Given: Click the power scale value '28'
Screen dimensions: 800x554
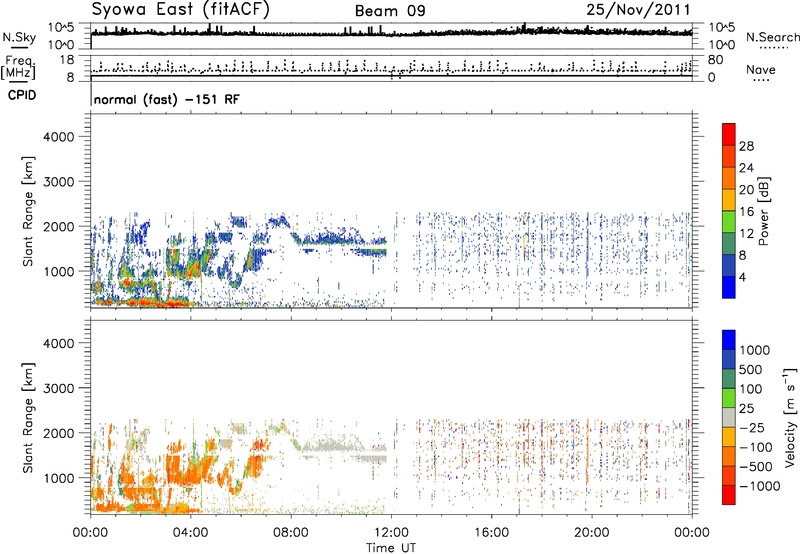Looking at the screenshot, I should pyautogui.click(x=746, y=146).
